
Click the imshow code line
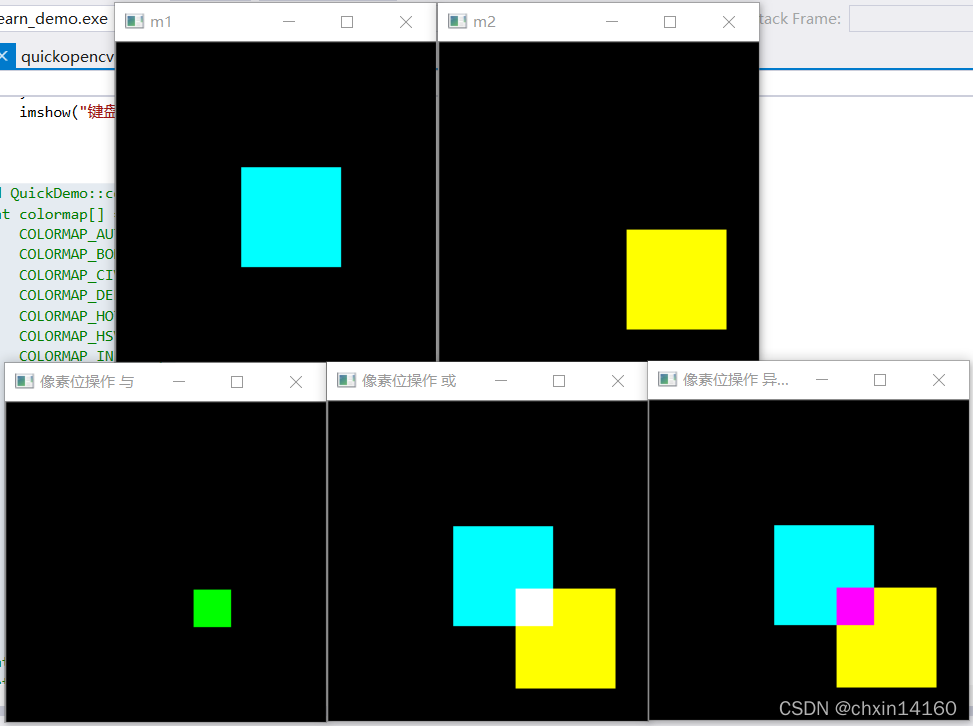pyautogui.click(x=67, y=112)
